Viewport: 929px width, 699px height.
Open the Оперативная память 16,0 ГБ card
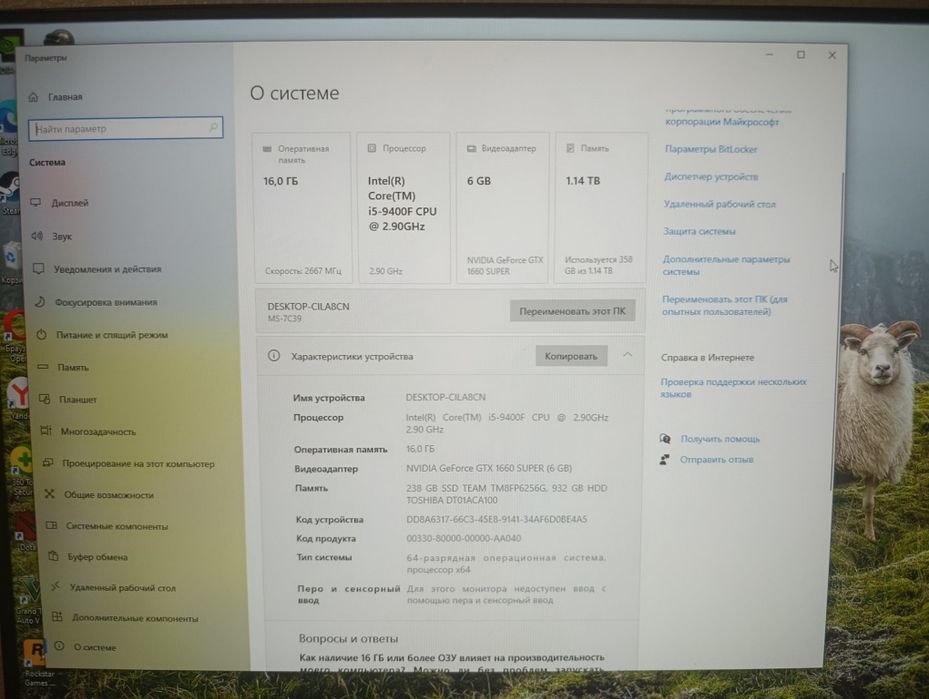pos(302,208)
